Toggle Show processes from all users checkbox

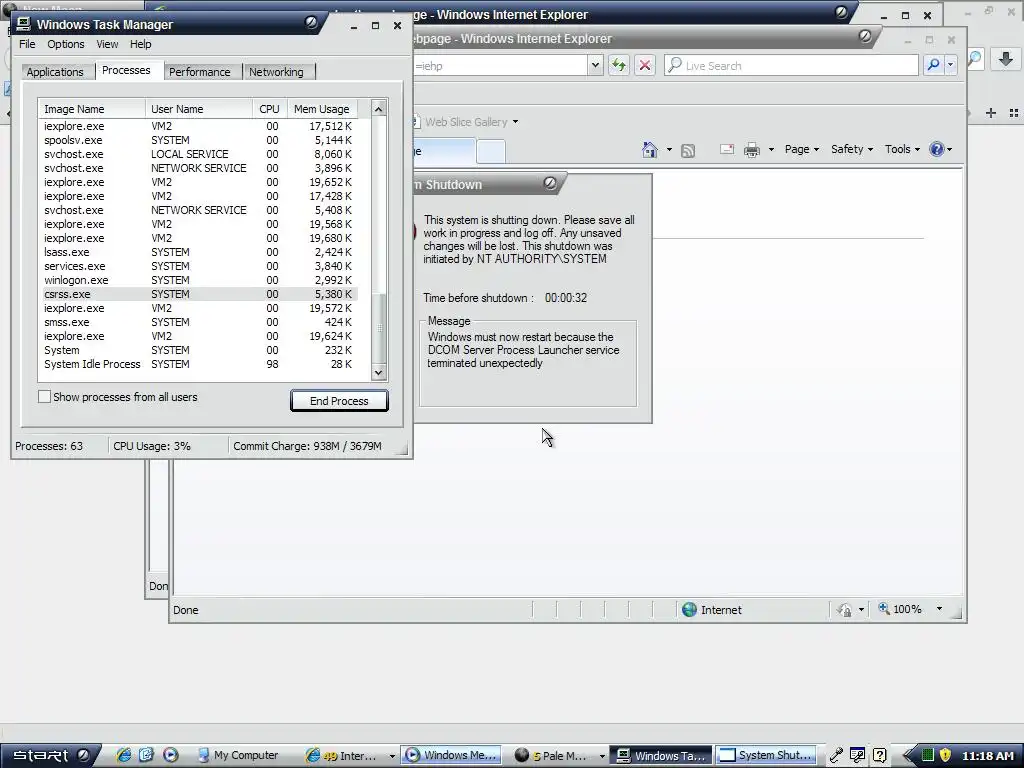pyautogui.click(x=44, y=396)
